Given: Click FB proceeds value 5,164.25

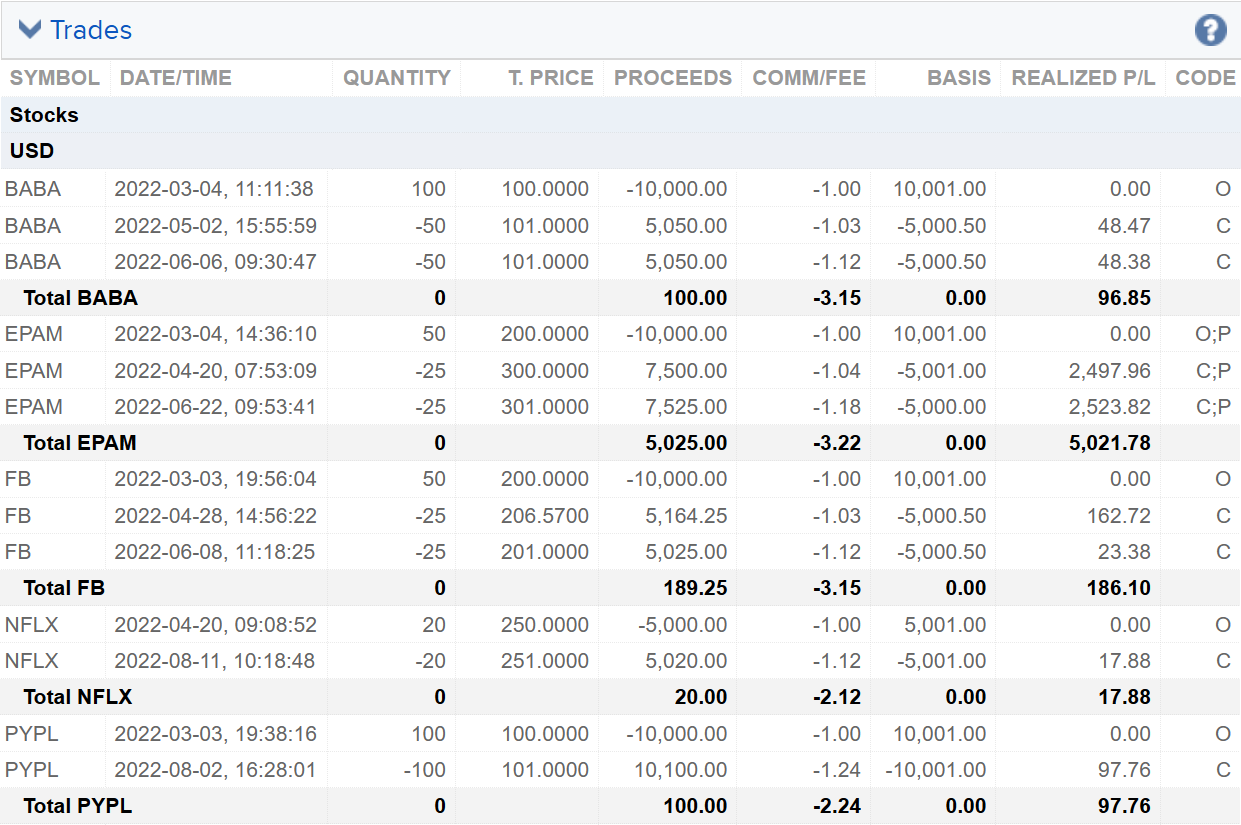Looking at the screenshot, I should (687, 516).
